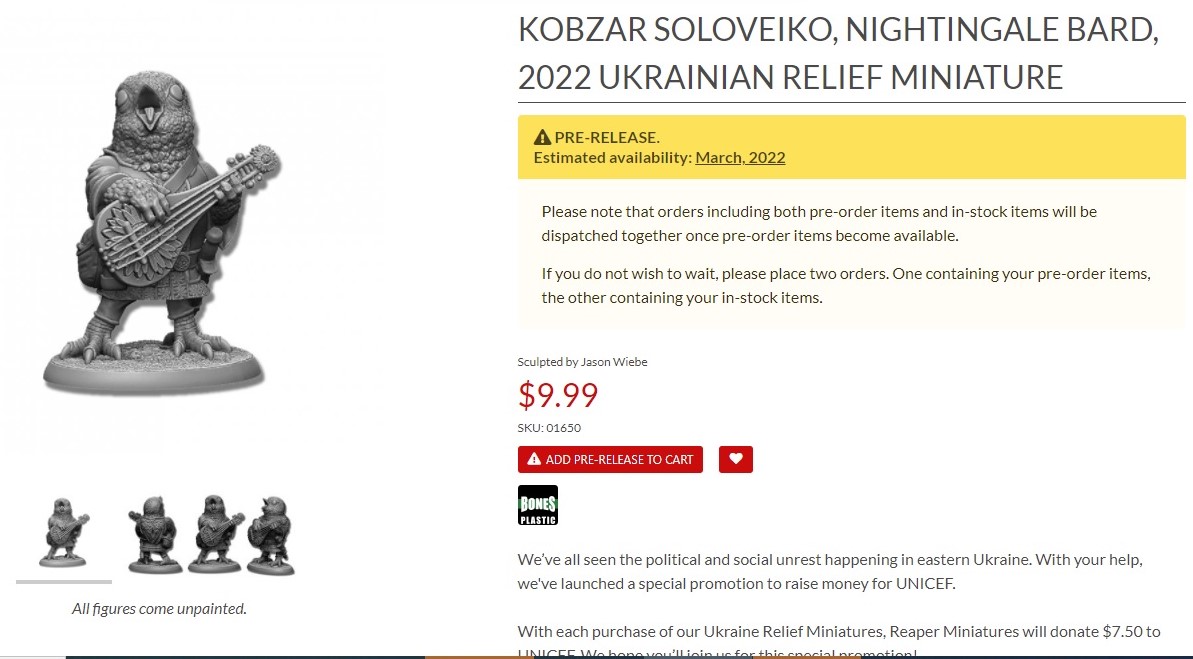The width and height of the screenshot is (1193, 659).
Task: Click the heart wishlist icon button
Action: point(735,459)
